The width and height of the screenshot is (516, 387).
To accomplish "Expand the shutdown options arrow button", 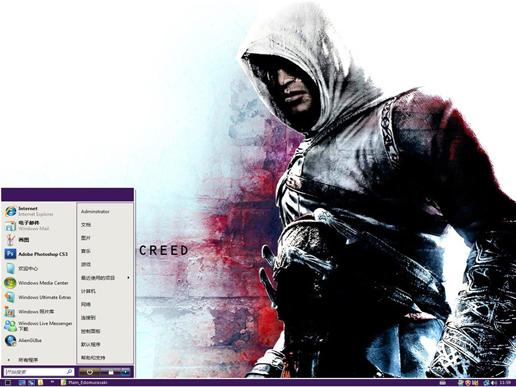I will coord(126,372).
